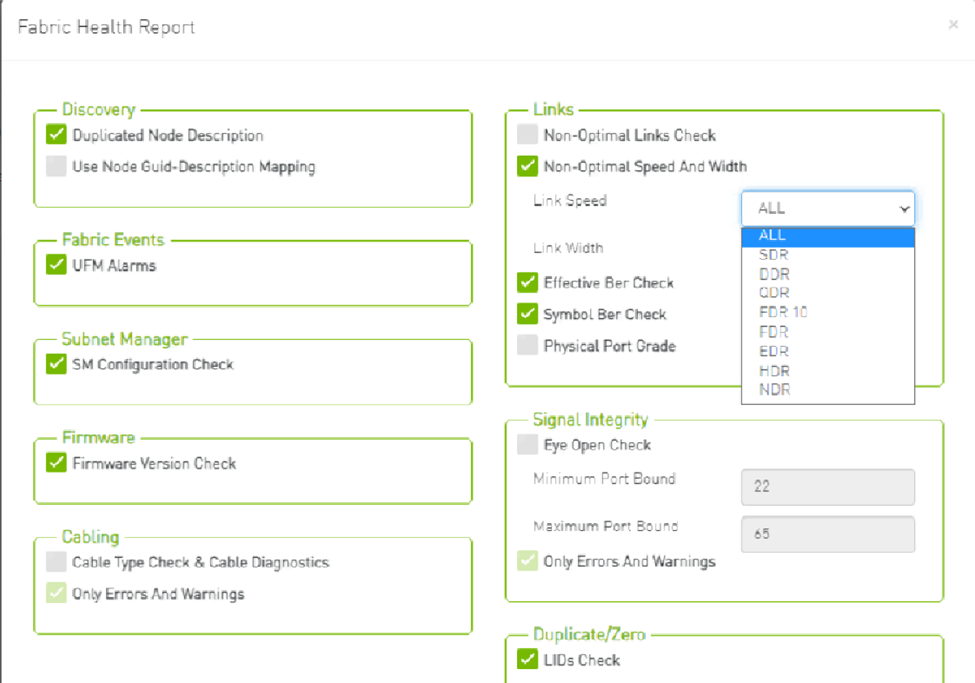Toggle Effective Ber Check checkbox
975x683 pixels.
coord(527,283)
